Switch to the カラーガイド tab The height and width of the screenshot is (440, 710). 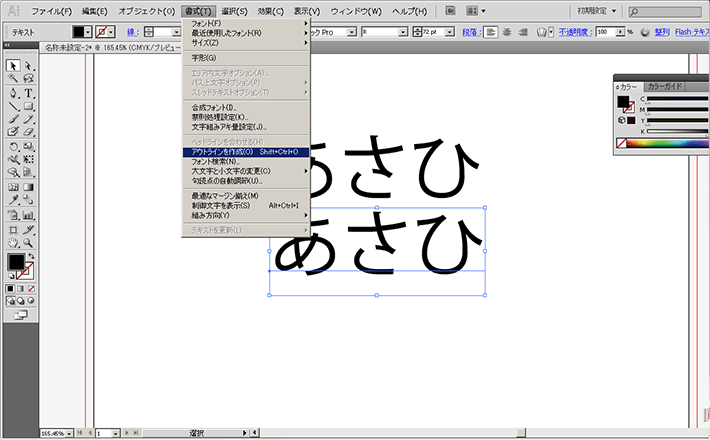click(x=665, y=87)
